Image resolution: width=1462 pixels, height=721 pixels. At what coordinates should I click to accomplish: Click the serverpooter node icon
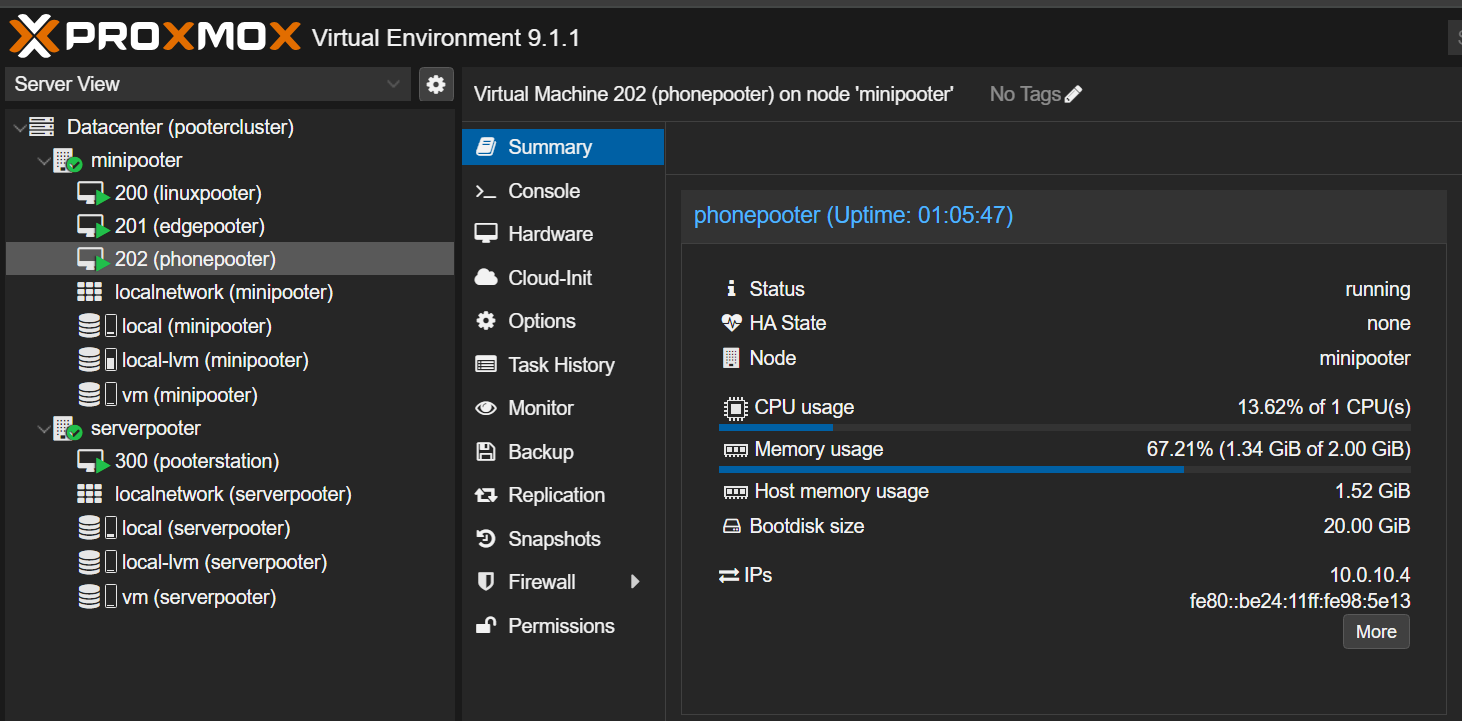point(67,428)
